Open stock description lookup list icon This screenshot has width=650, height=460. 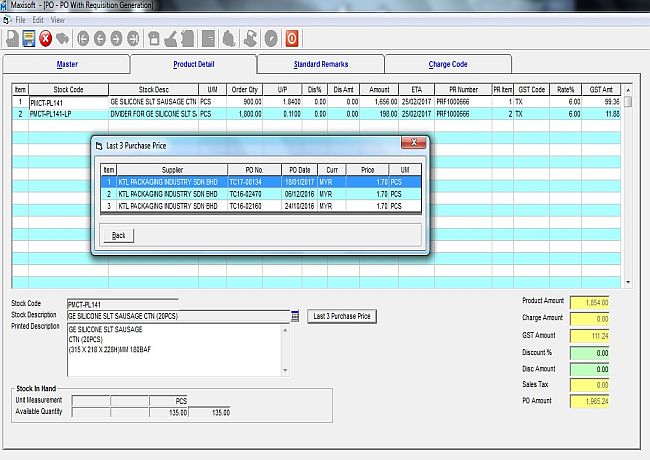[x=296, y=316]
